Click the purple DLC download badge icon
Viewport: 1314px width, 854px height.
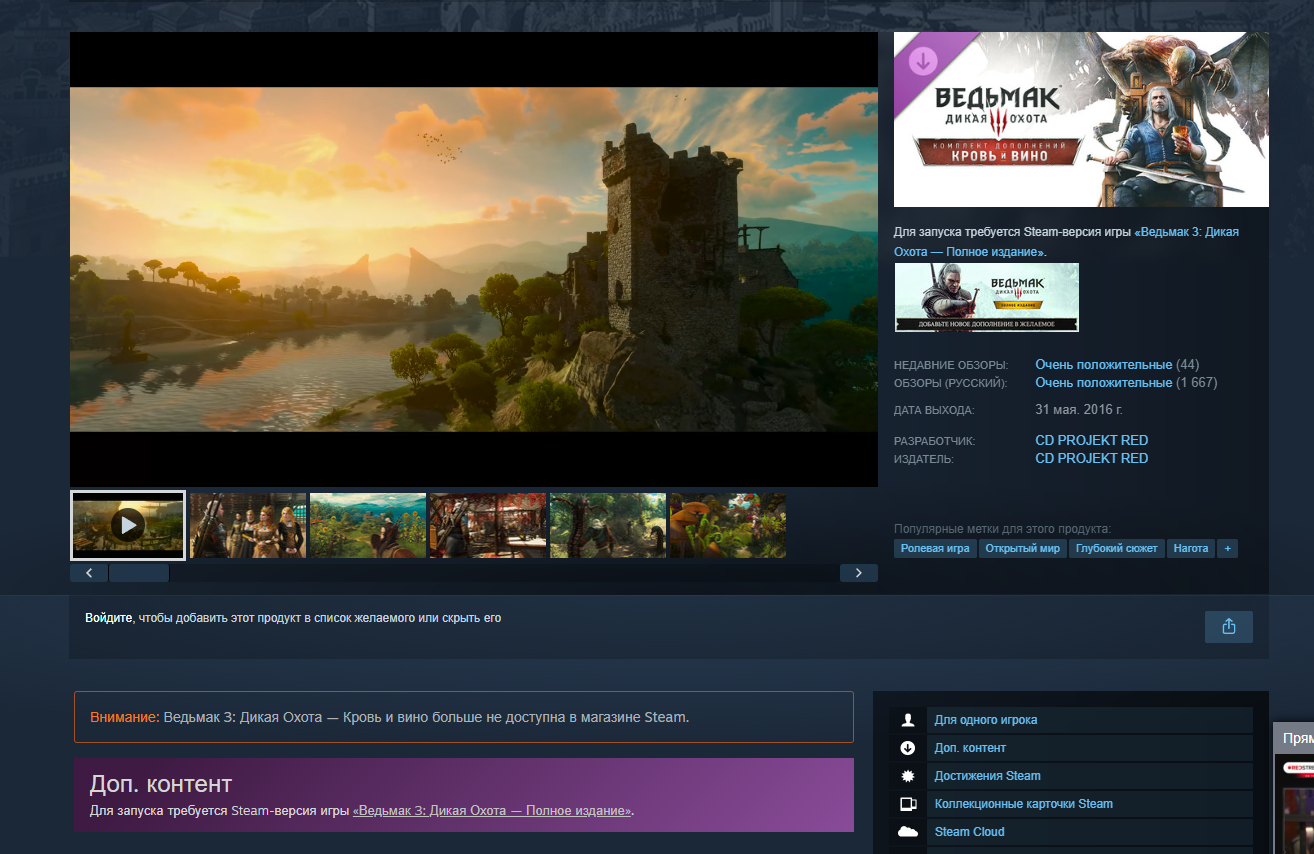(922, 61)
